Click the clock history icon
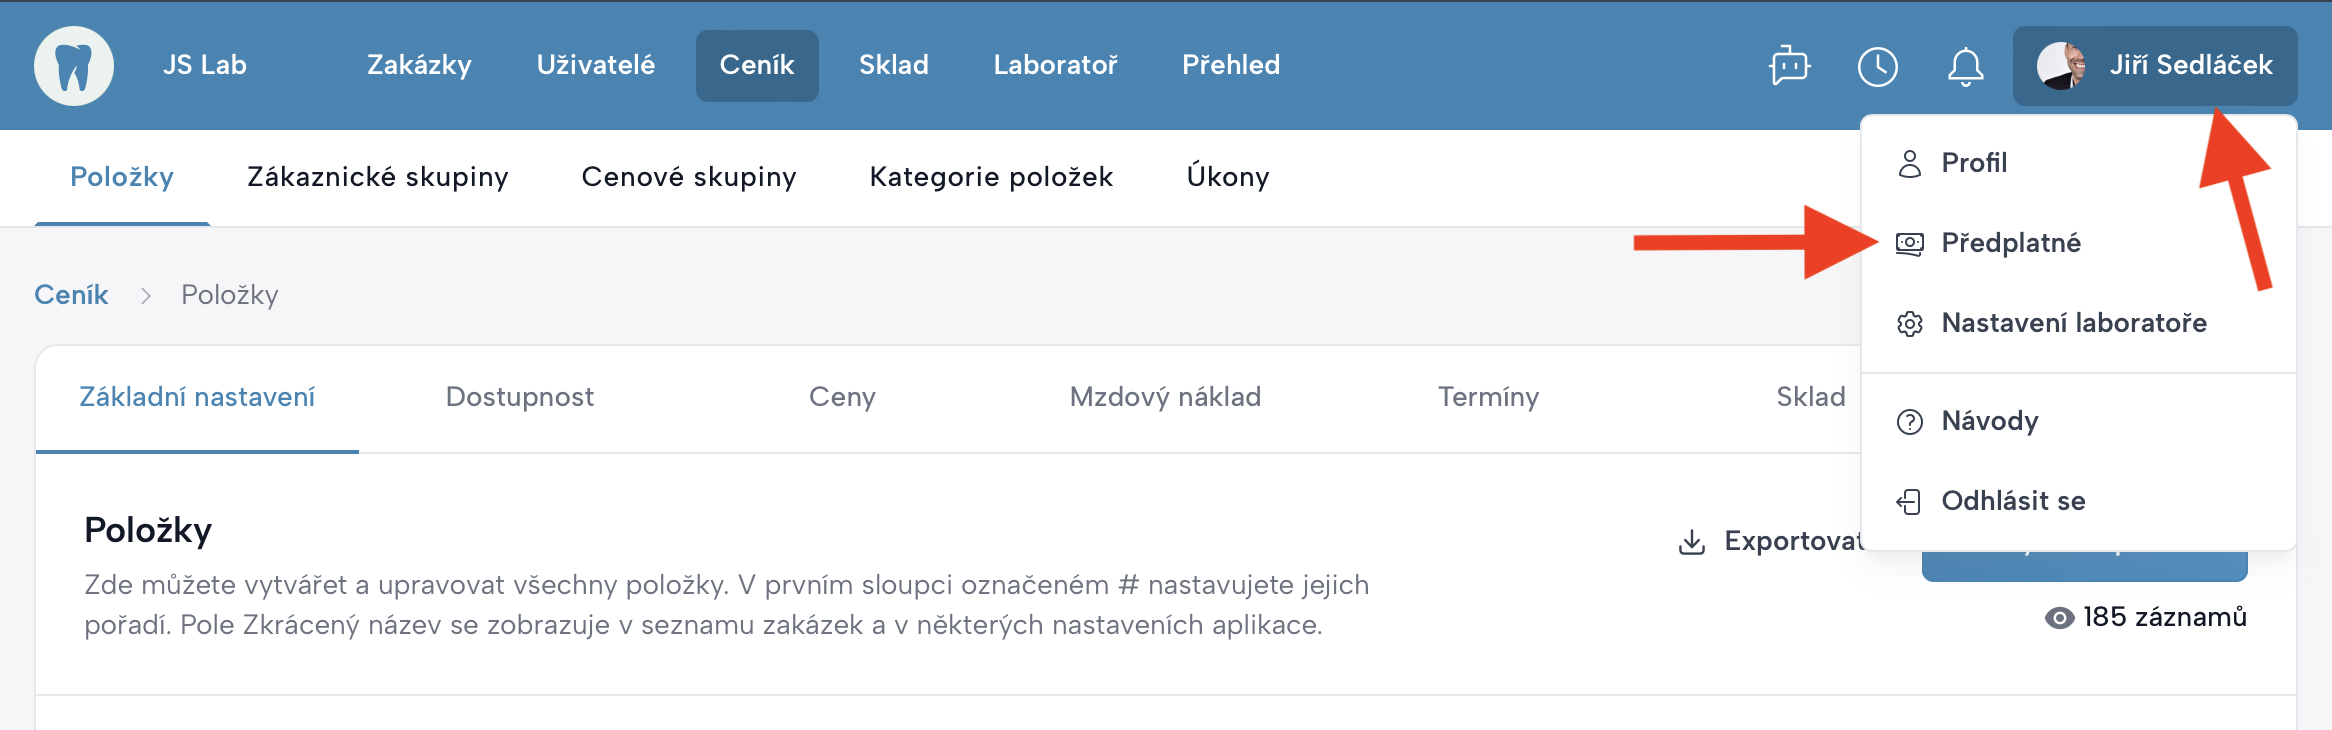Viewport: 2332px width, 730px height. click(x=1877, y=66)
